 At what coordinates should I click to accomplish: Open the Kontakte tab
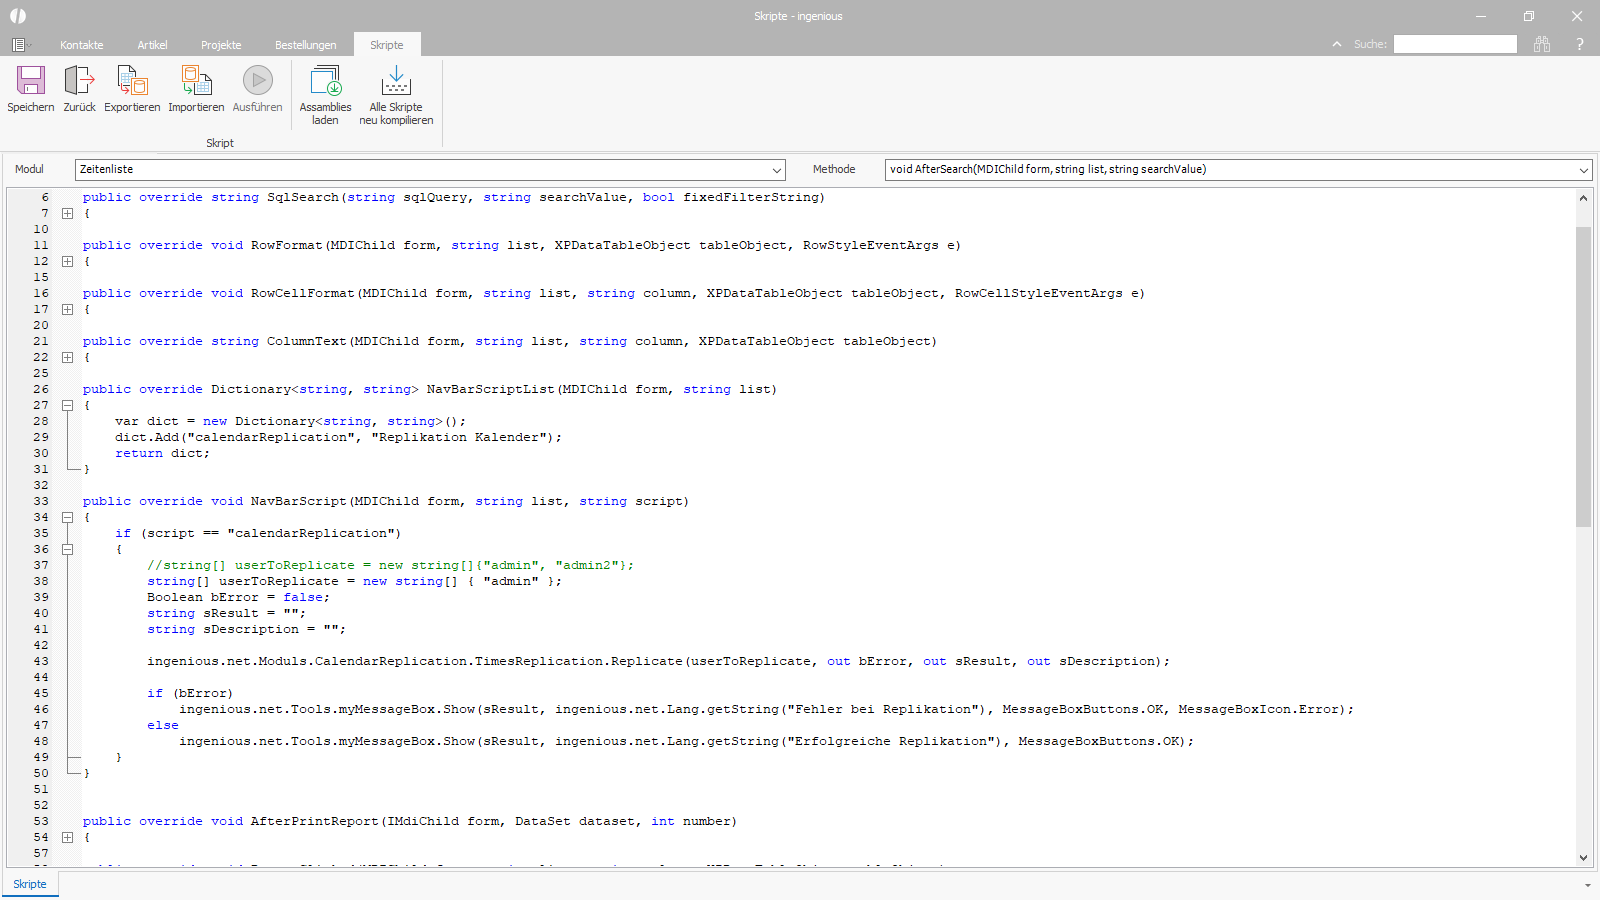coord(82,45)
